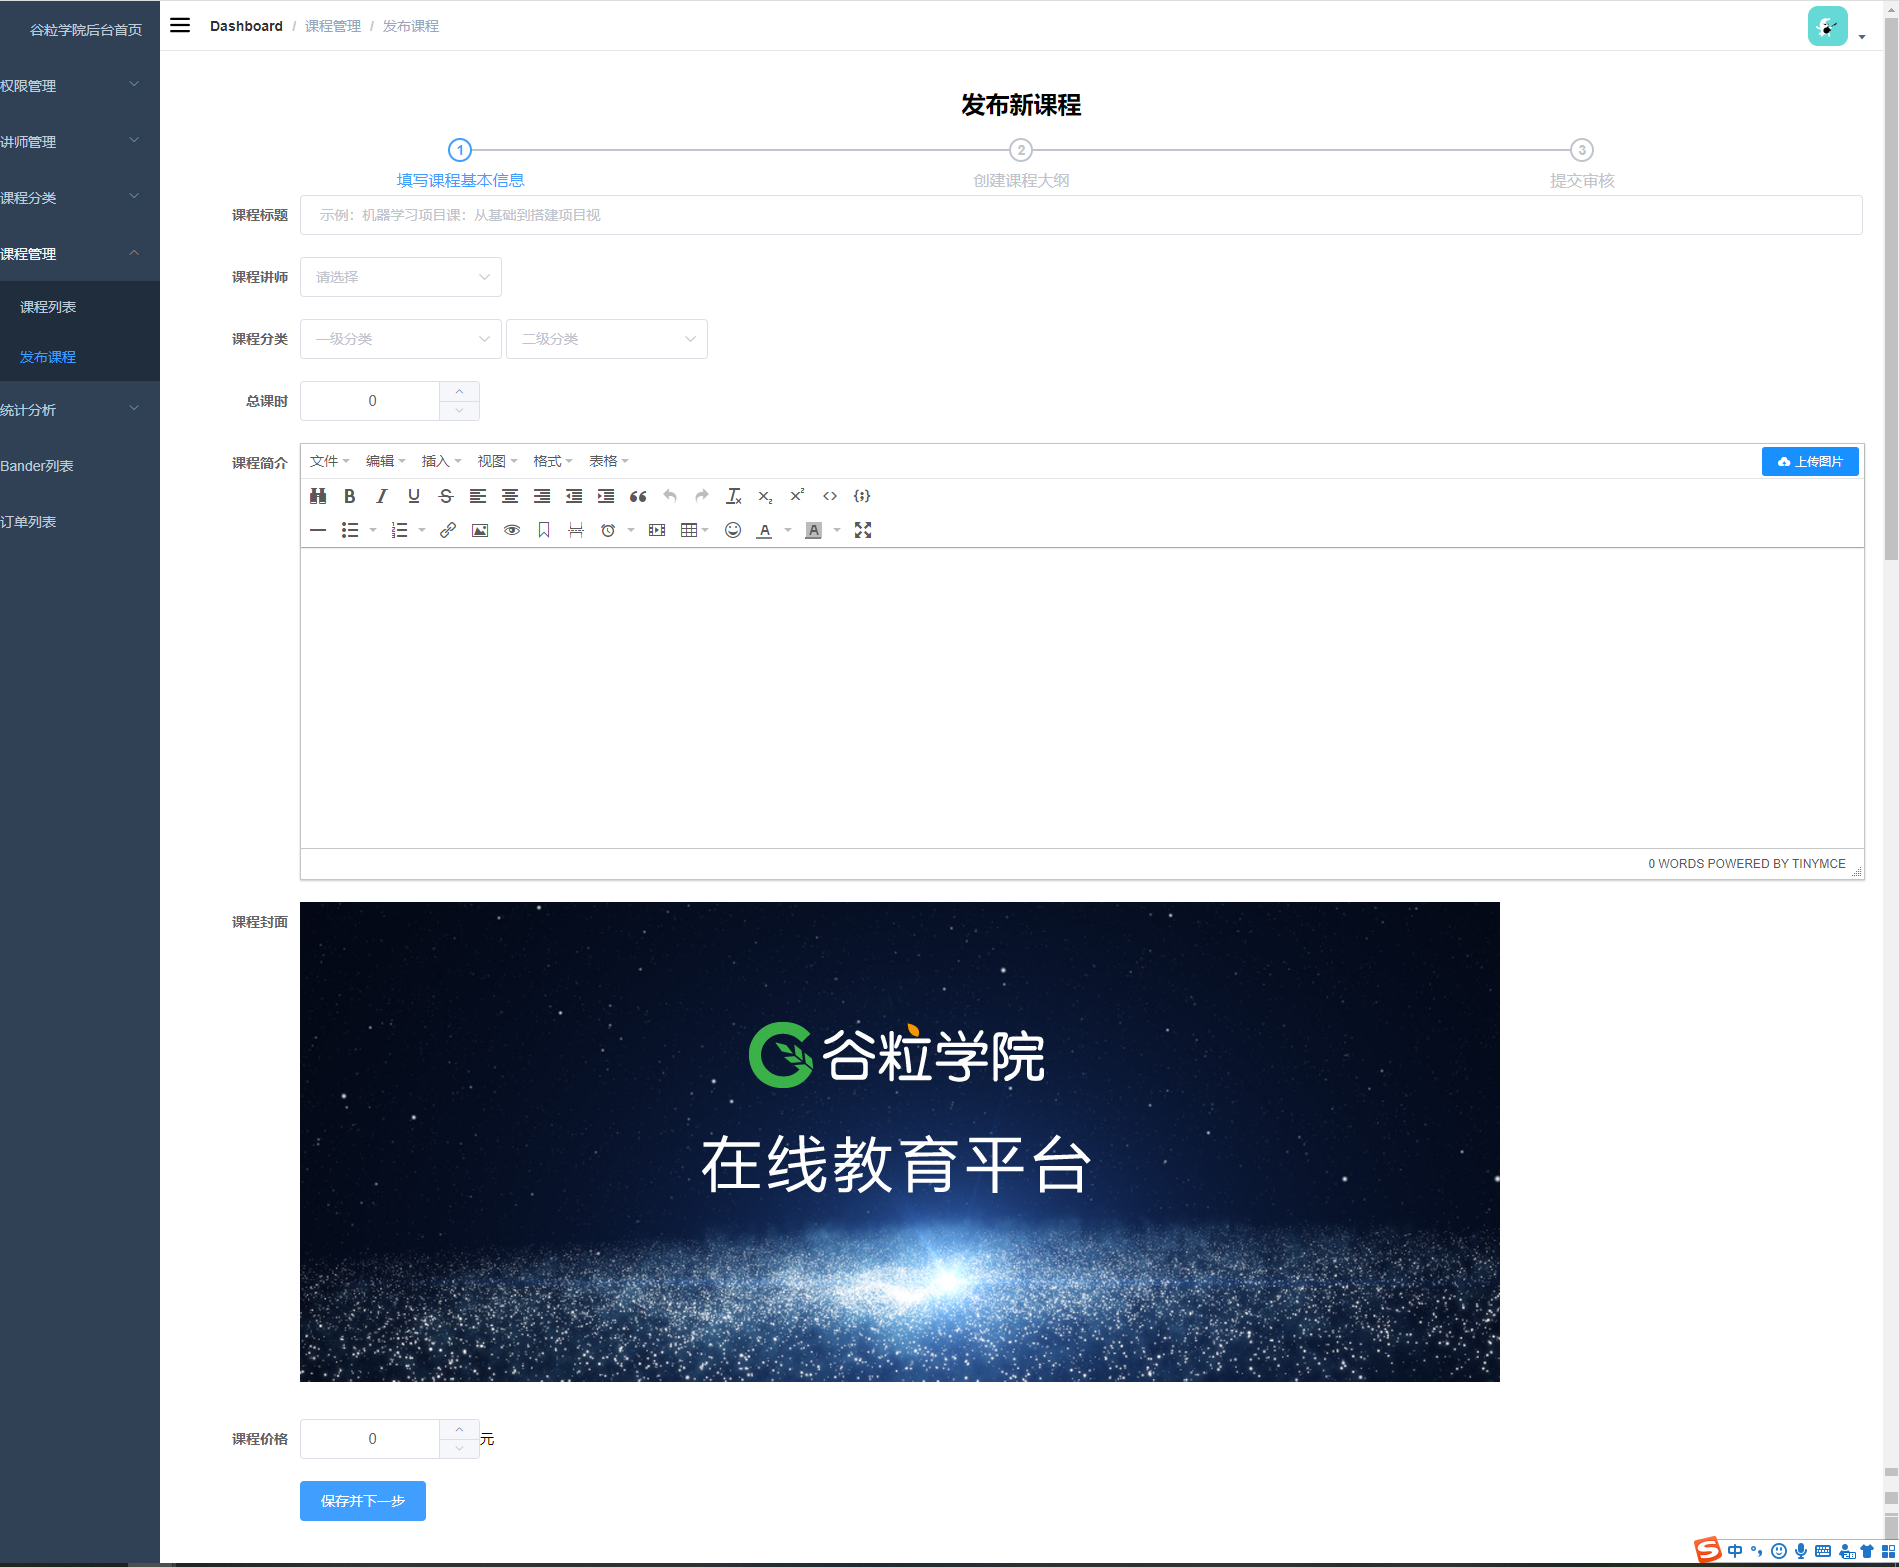Click the undo arrow in the editor
Screen dimensions: 1899x1567
670,496
